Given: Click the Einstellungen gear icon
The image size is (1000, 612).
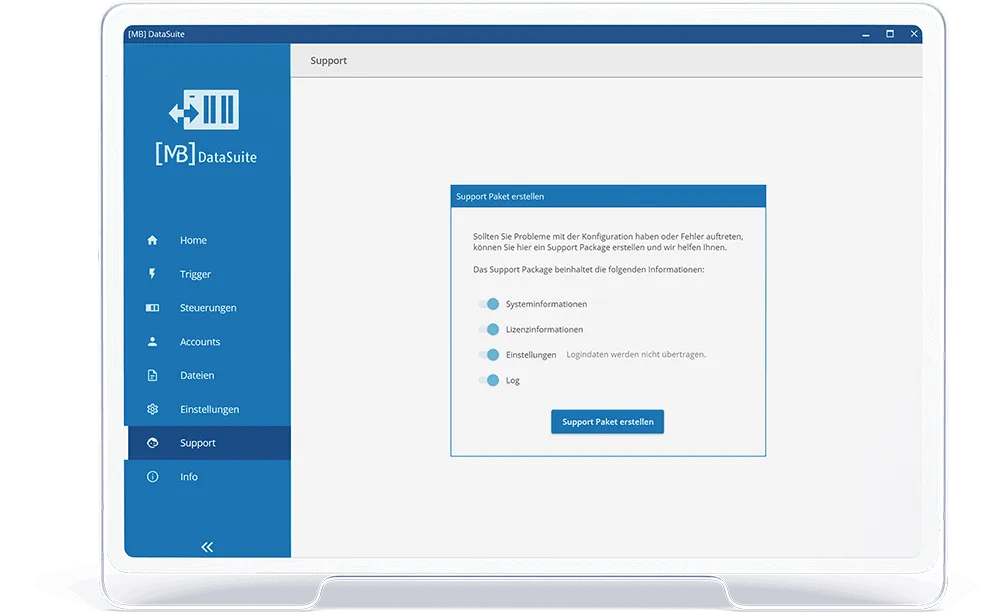Looking at the screenshot, I should tap(152, 409).
